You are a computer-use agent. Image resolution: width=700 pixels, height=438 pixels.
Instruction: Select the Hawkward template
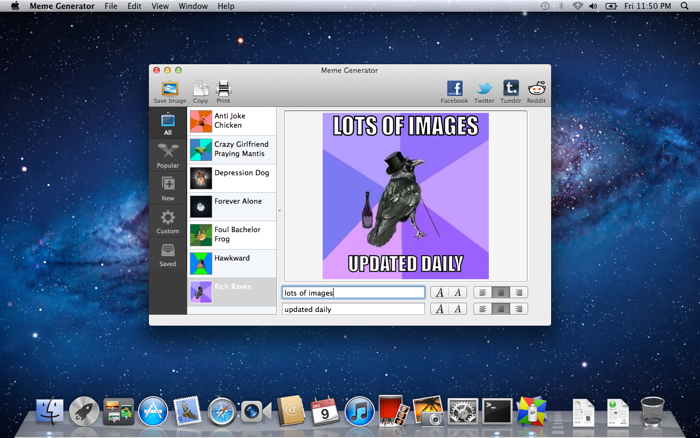[x=232, y=263]
